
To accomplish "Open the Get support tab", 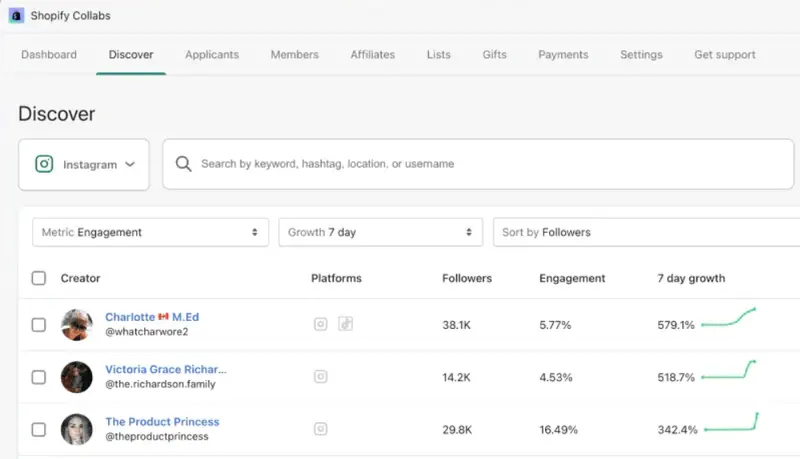I will 724,55.
